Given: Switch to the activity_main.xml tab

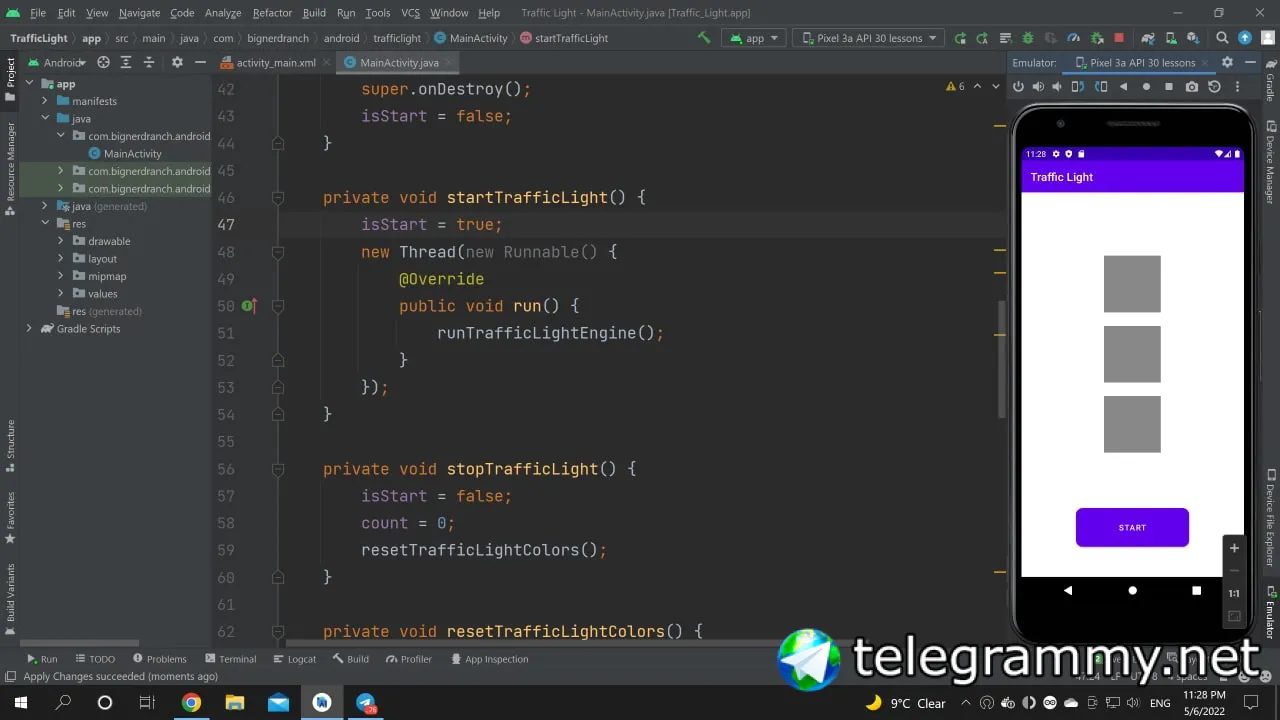Looking at the screenshot, I should click(x=275, y=62).
